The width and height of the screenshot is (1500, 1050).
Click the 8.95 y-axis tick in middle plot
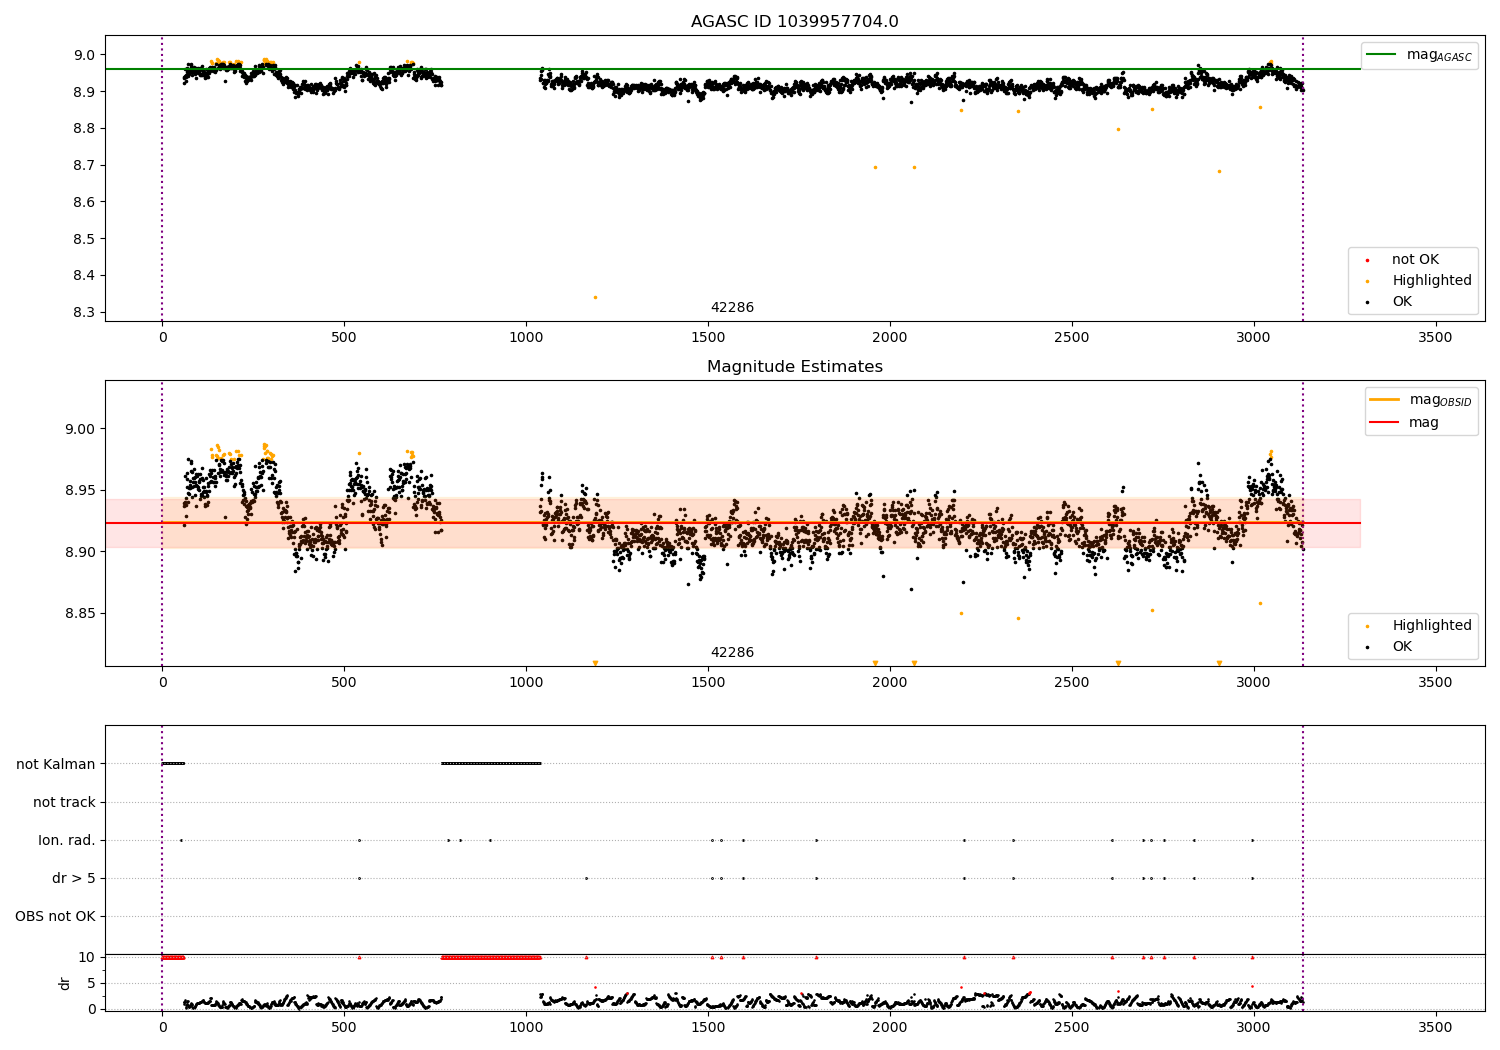pos(82,490)
